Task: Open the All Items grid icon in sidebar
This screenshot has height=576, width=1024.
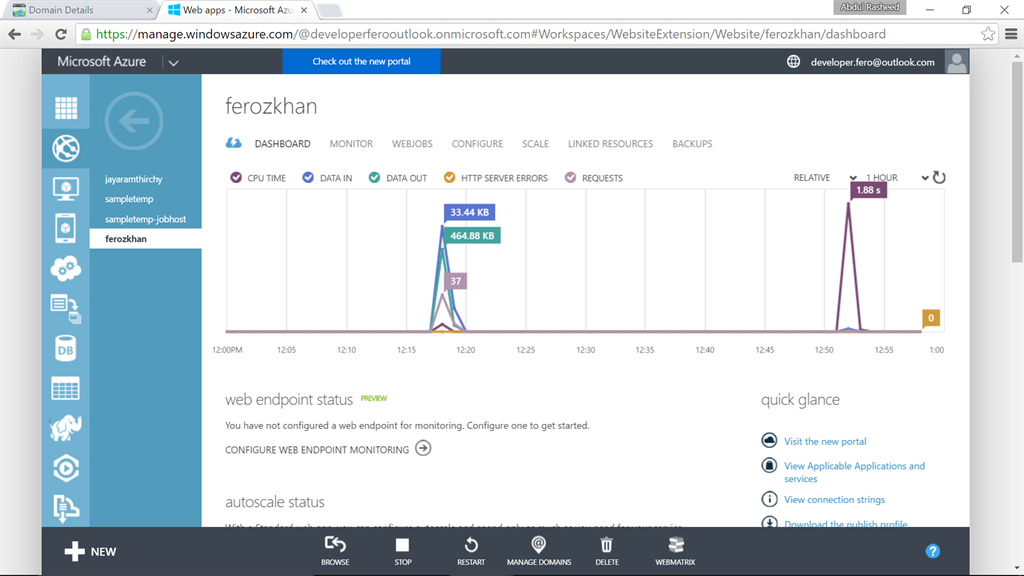Action: click(x=66, y=108)
